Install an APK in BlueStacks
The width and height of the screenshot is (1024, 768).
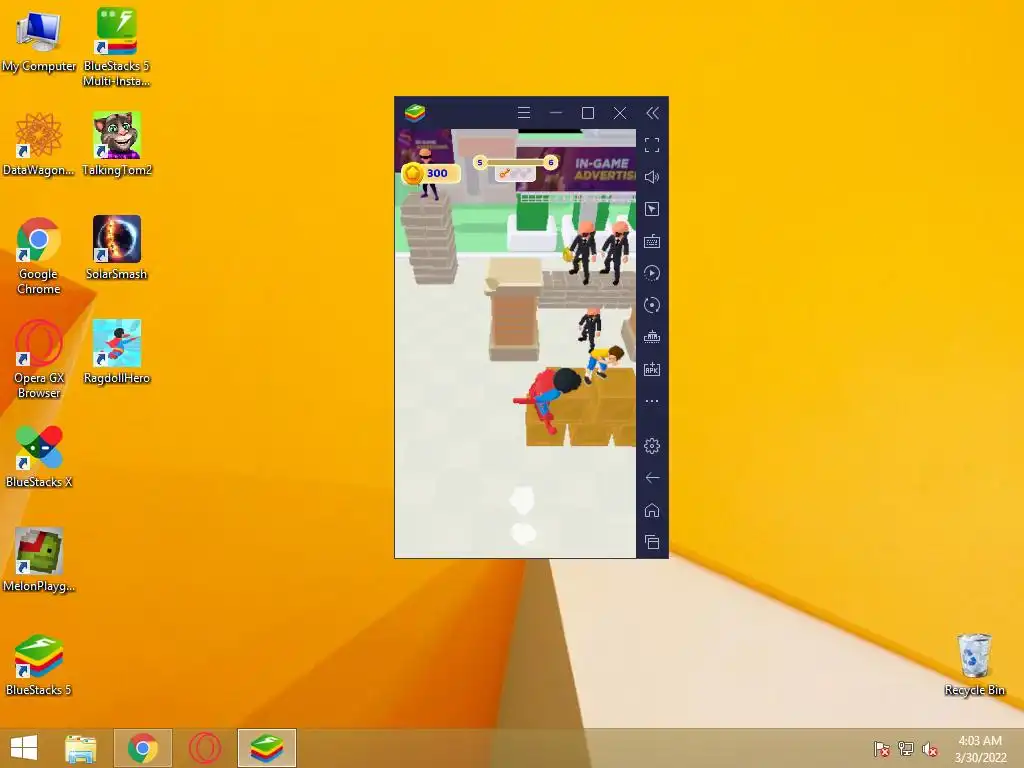(652, 369)
